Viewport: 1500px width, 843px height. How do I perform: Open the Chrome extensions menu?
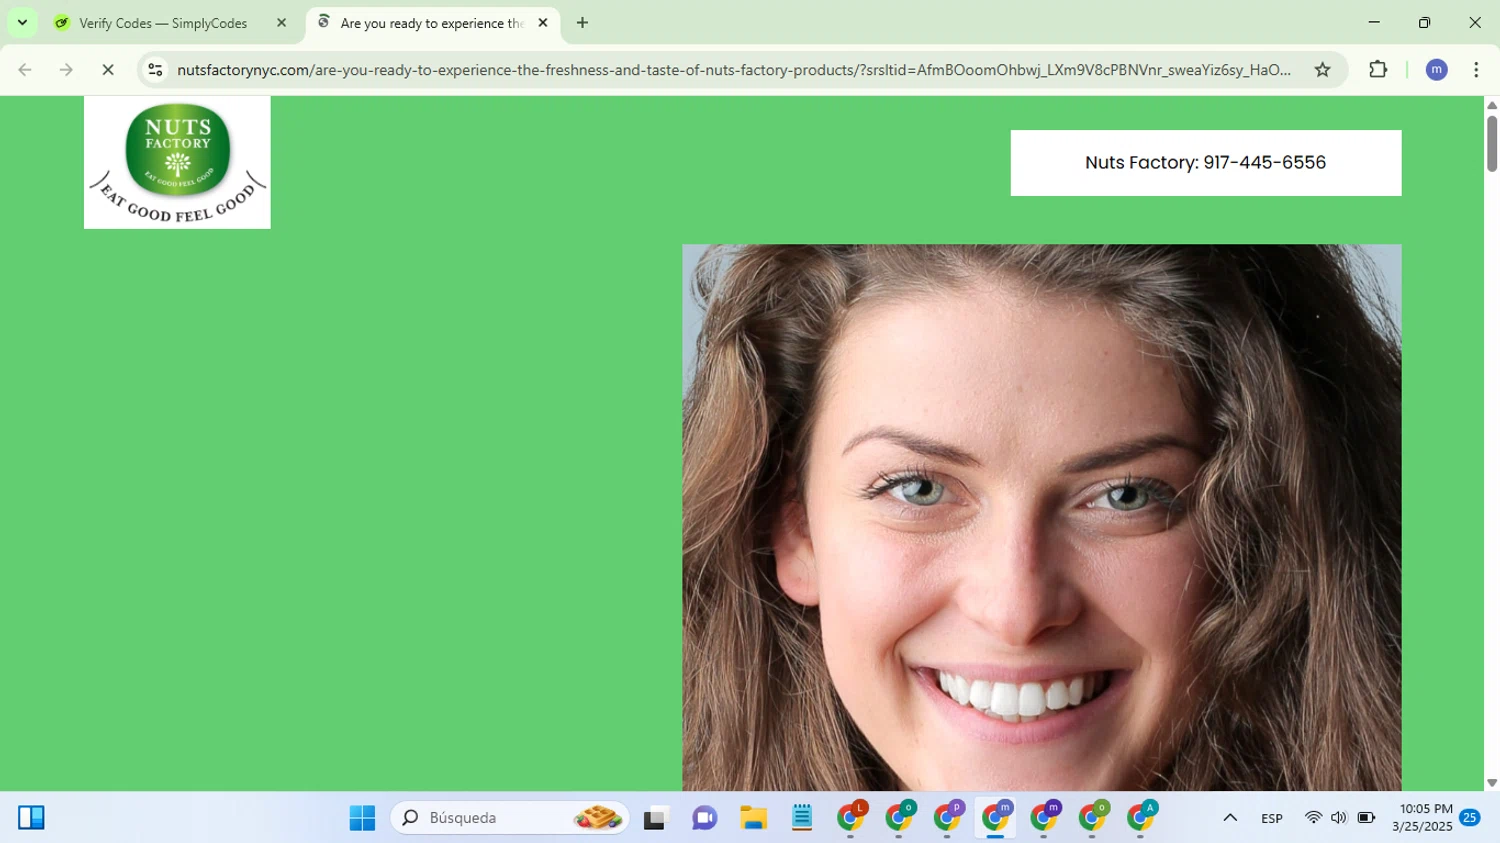(x=1378, y=70)
